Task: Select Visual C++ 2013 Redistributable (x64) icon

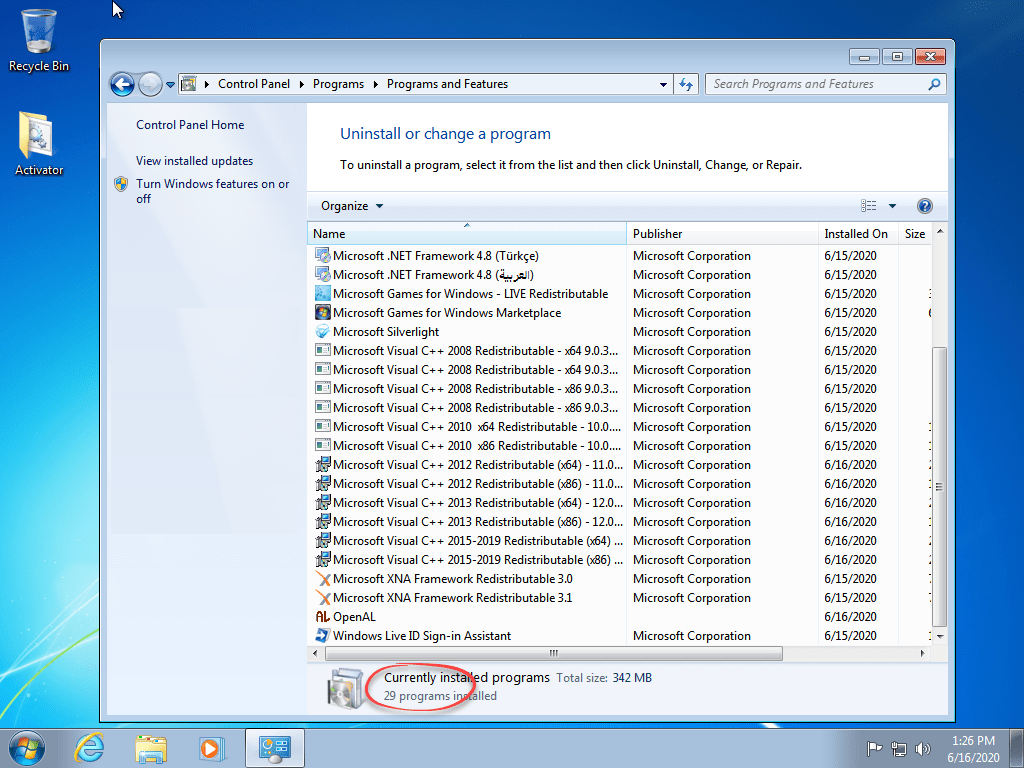Action: pyautogui.click(x=323, y=502)
